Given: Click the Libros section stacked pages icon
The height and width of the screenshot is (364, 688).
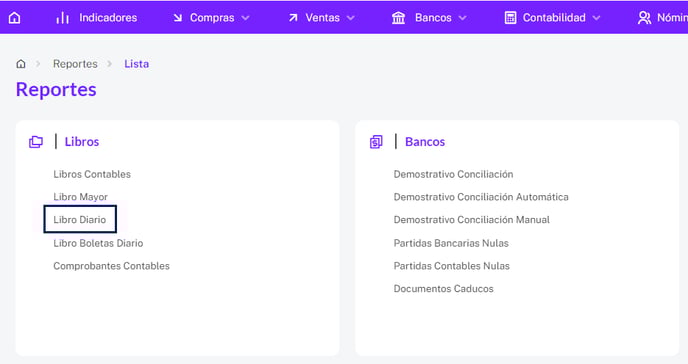Looking at the screenshot, I should point(36,142).
